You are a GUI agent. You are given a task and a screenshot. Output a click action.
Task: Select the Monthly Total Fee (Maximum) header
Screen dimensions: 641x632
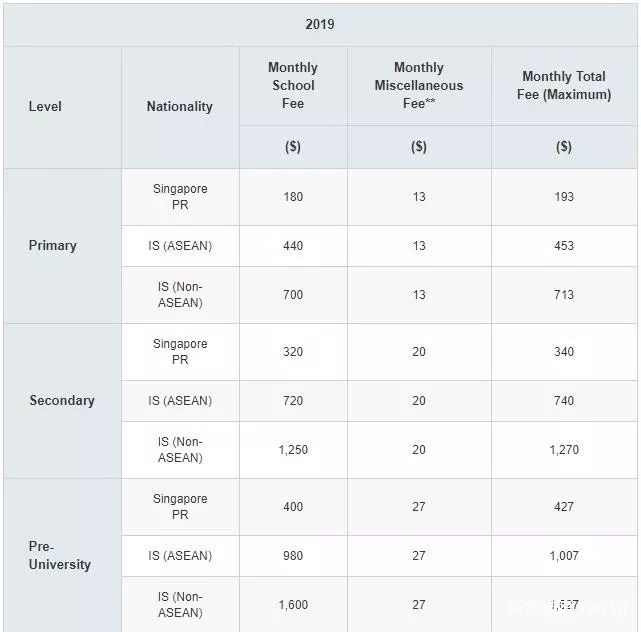coord(564,85)
